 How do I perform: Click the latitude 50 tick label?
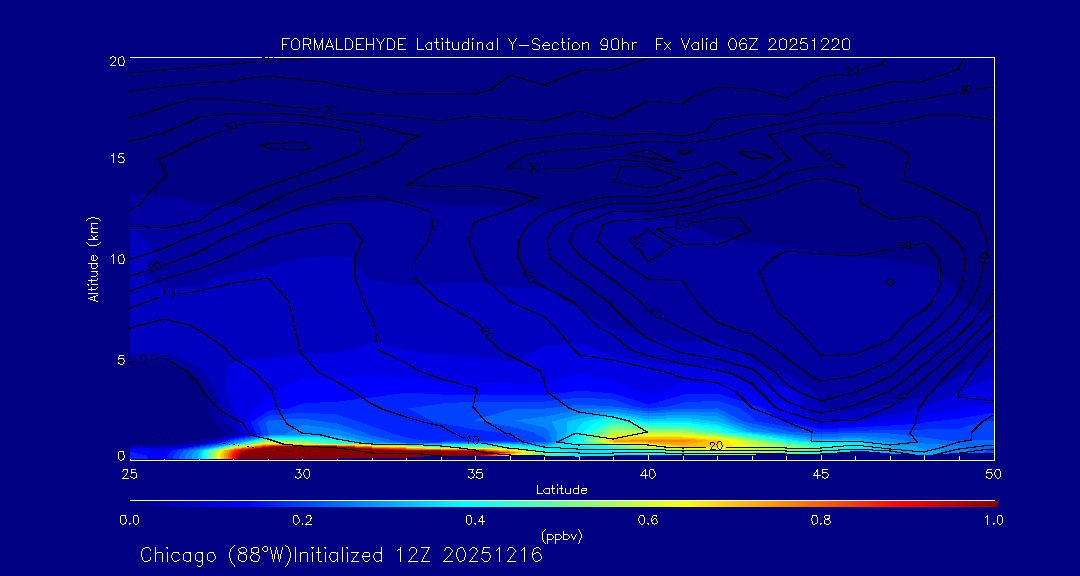(x=994, y=473)
